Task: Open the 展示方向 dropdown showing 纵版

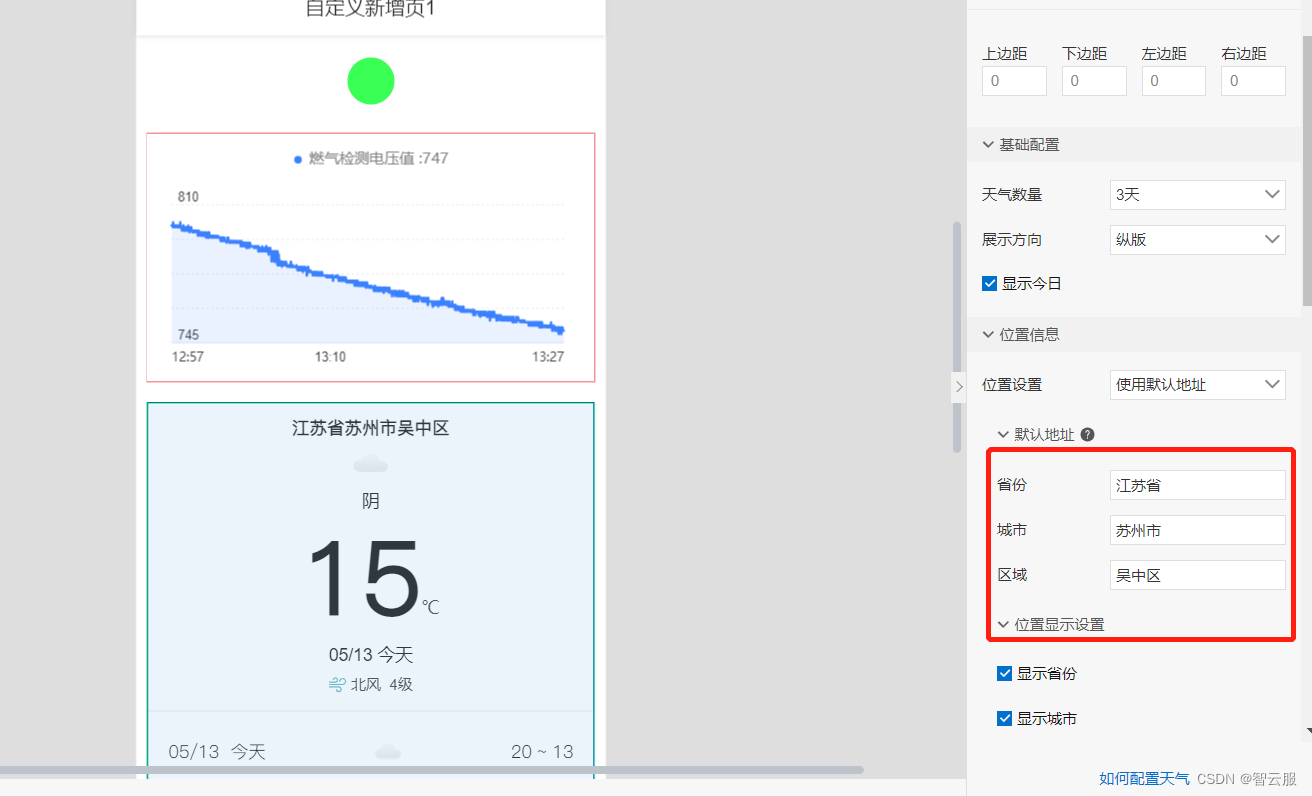Action: point(1198,239)
